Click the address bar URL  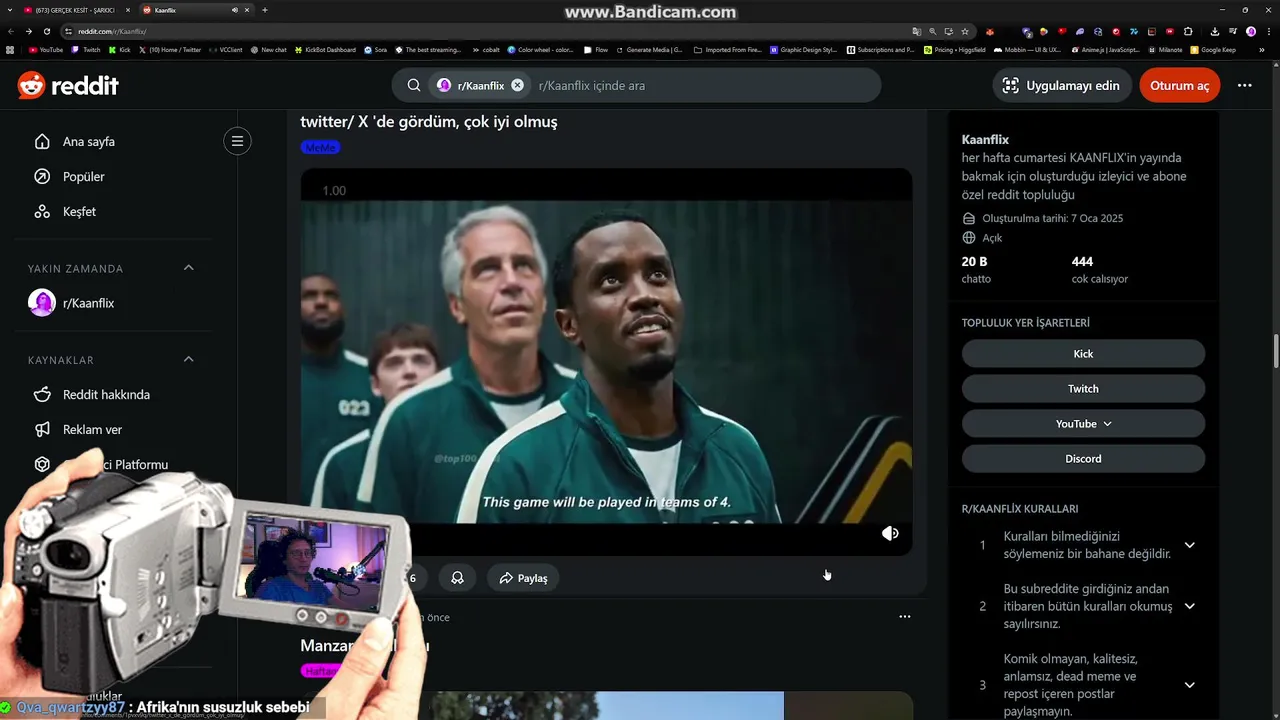click(112, 31)
